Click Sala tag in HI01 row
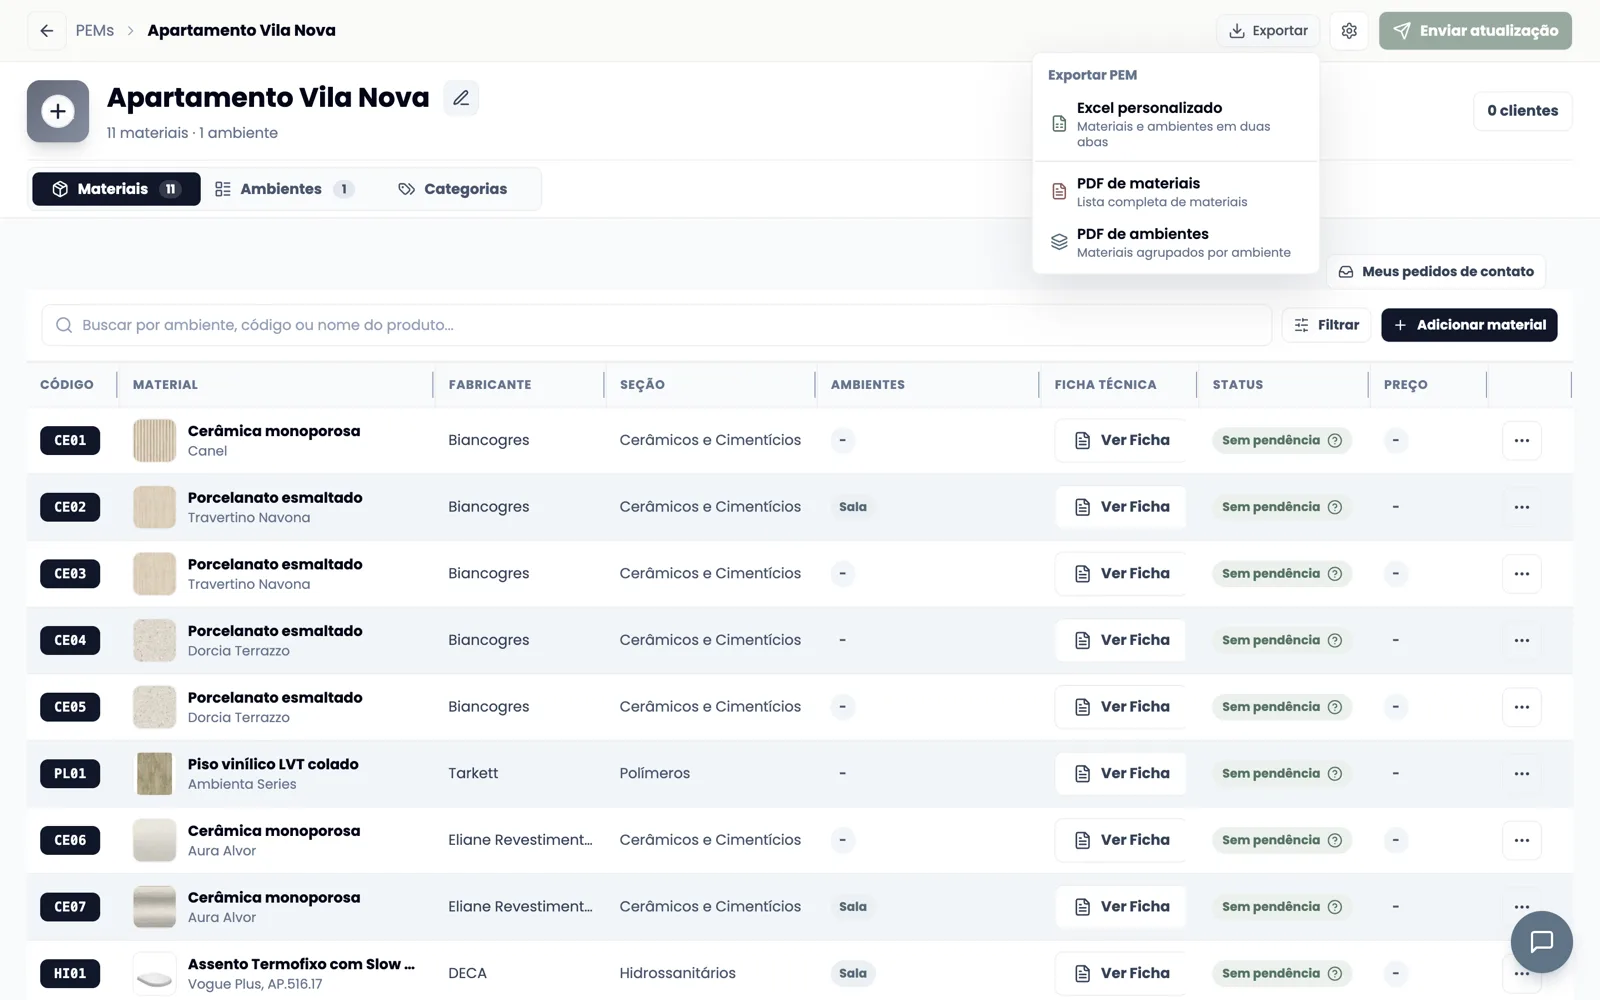Image resolution: width=1600 pixels, height=1000 pixels. point(853,973)
